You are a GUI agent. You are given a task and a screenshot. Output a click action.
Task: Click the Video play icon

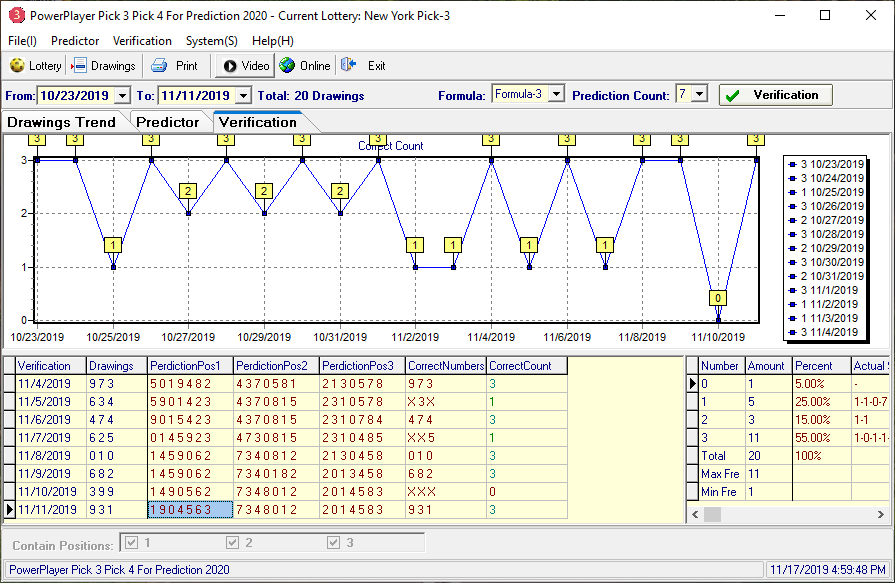[230, 66]
